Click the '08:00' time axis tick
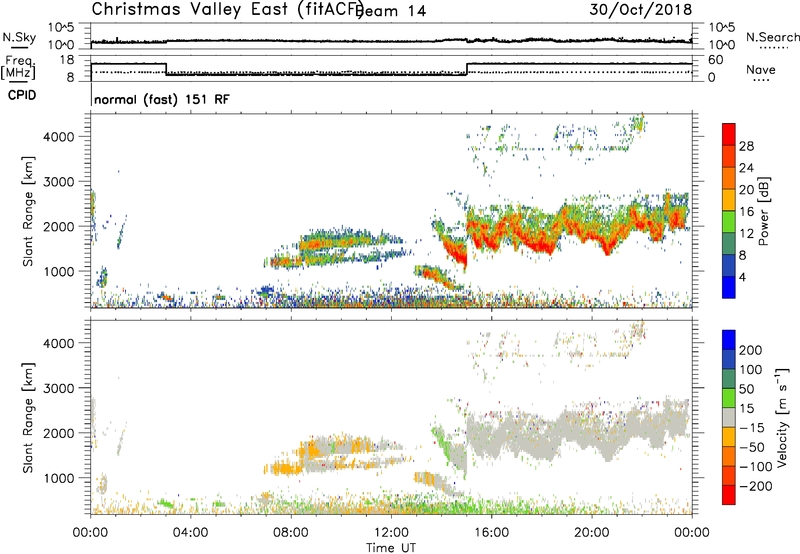Image resolution: width=800 pixels, height=554 pixels. point(291,533)
